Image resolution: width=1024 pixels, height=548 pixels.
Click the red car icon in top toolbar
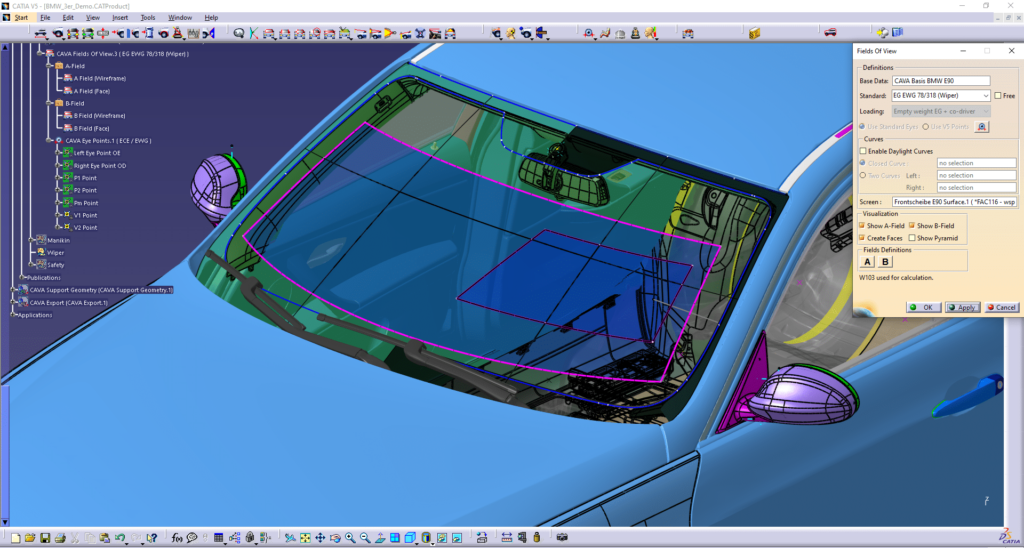click(830, 33)
